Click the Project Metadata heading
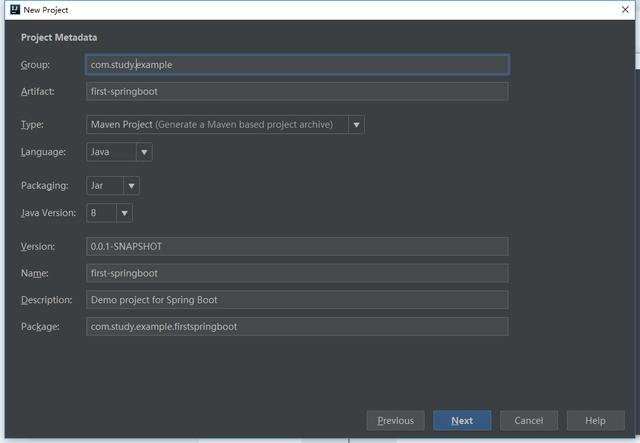This screenshot has width=640, height=443. click(59, 38)
